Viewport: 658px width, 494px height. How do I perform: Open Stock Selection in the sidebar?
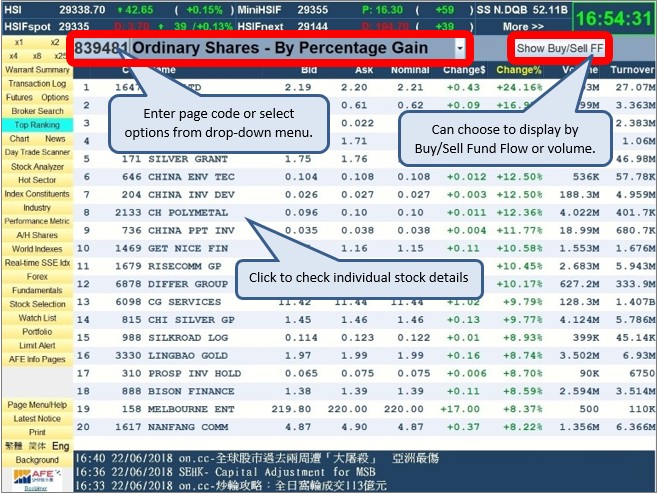tap(37, 304)
